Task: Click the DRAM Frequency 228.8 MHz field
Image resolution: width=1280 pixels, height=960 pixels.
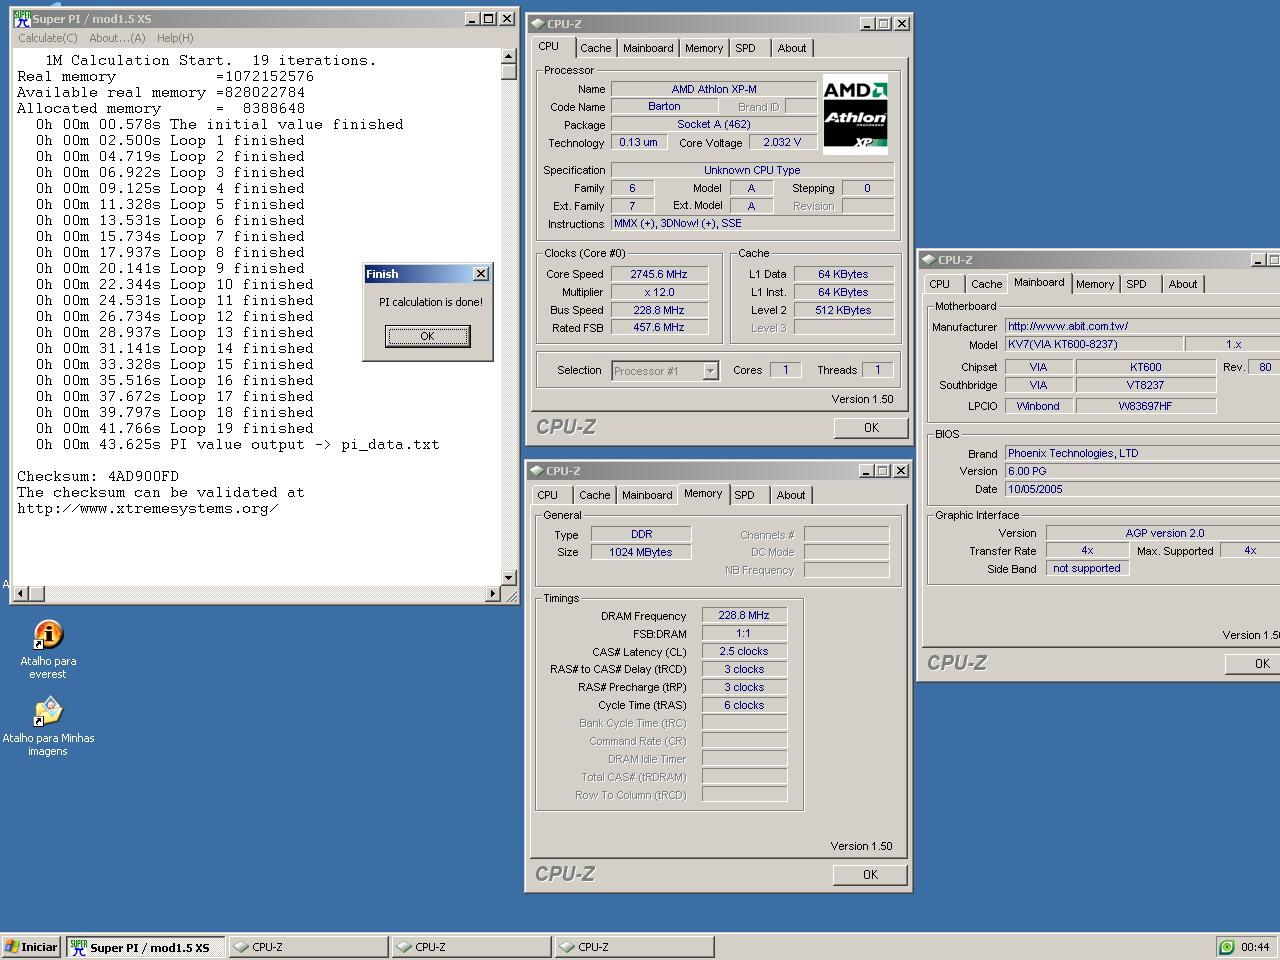Action: [x=744, y=615]
